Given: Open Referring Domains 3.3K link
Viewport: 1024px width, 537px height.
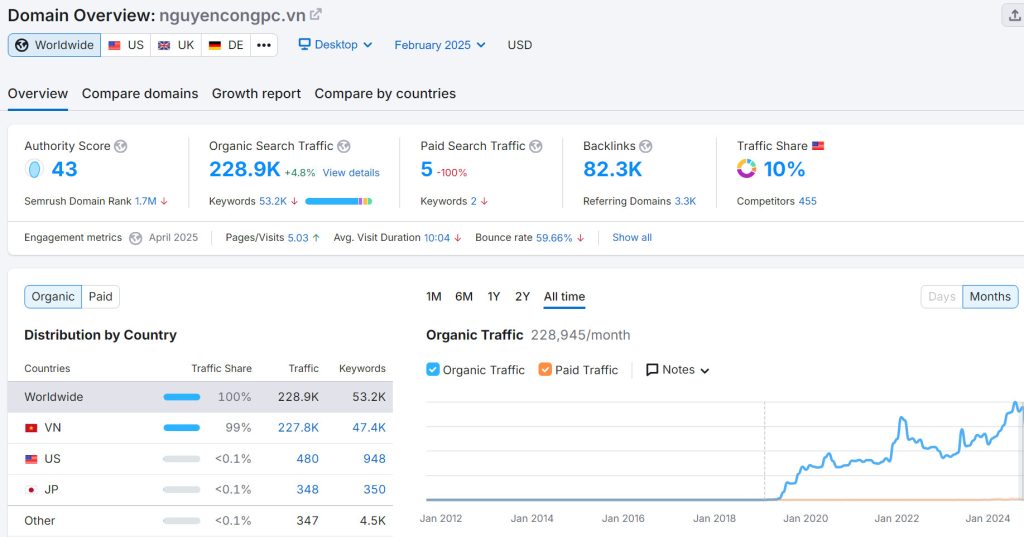Looking at the screenshot, I should [x=685, y=201].
